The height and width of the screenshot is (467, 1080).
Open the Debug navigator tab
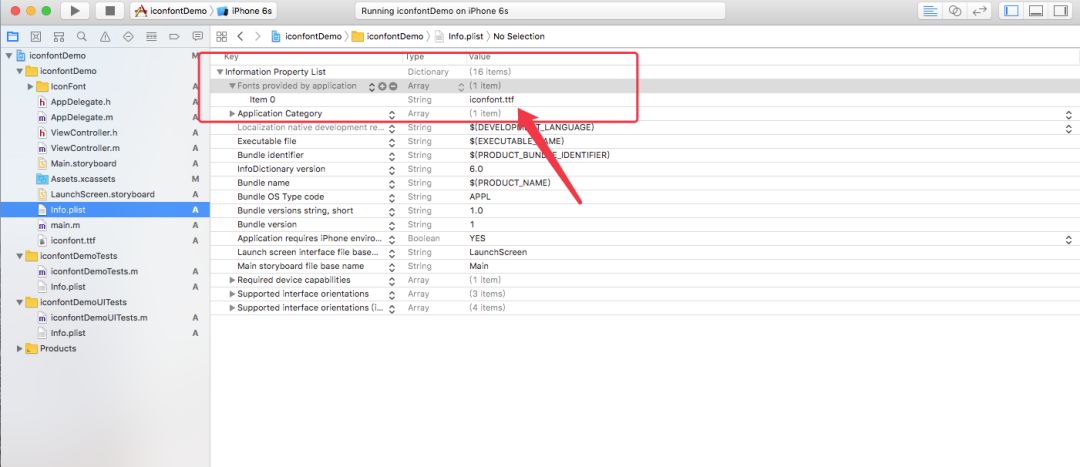(151, 37)
